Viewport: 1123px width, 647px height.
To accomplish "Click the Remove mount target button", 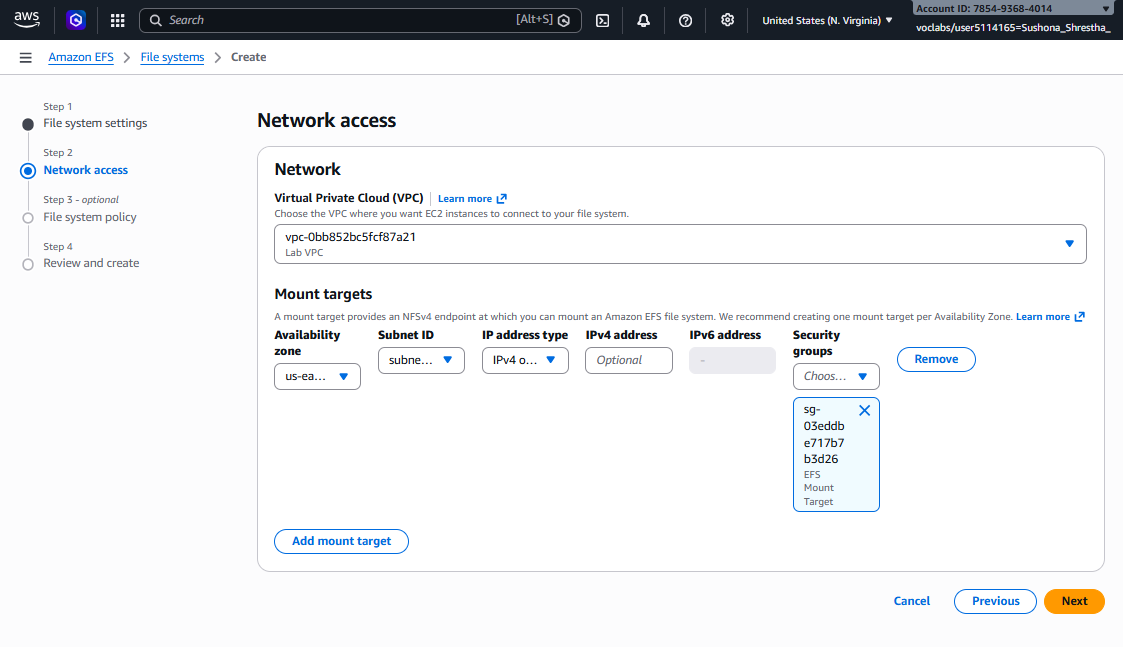I will 935,360.
